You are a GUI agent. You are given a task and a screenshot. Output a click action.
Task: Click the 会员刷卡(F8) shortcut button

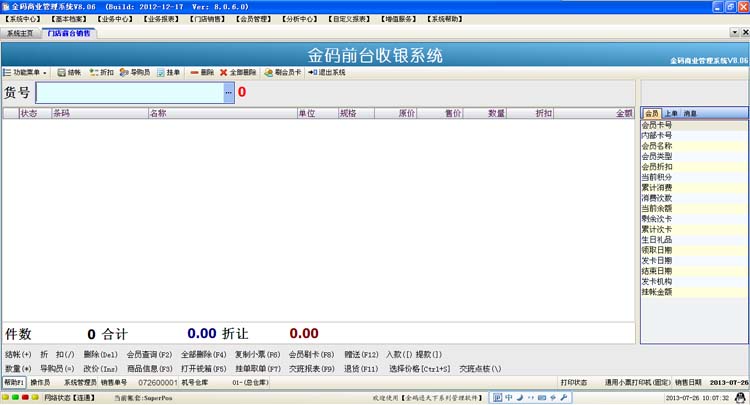pyautogui.click(x=311, y=355)
